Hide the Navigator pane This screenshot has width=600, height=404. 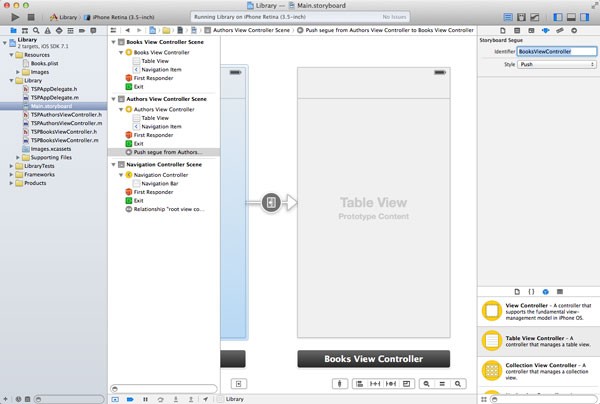pyautogui.click(x=558, y=17)
